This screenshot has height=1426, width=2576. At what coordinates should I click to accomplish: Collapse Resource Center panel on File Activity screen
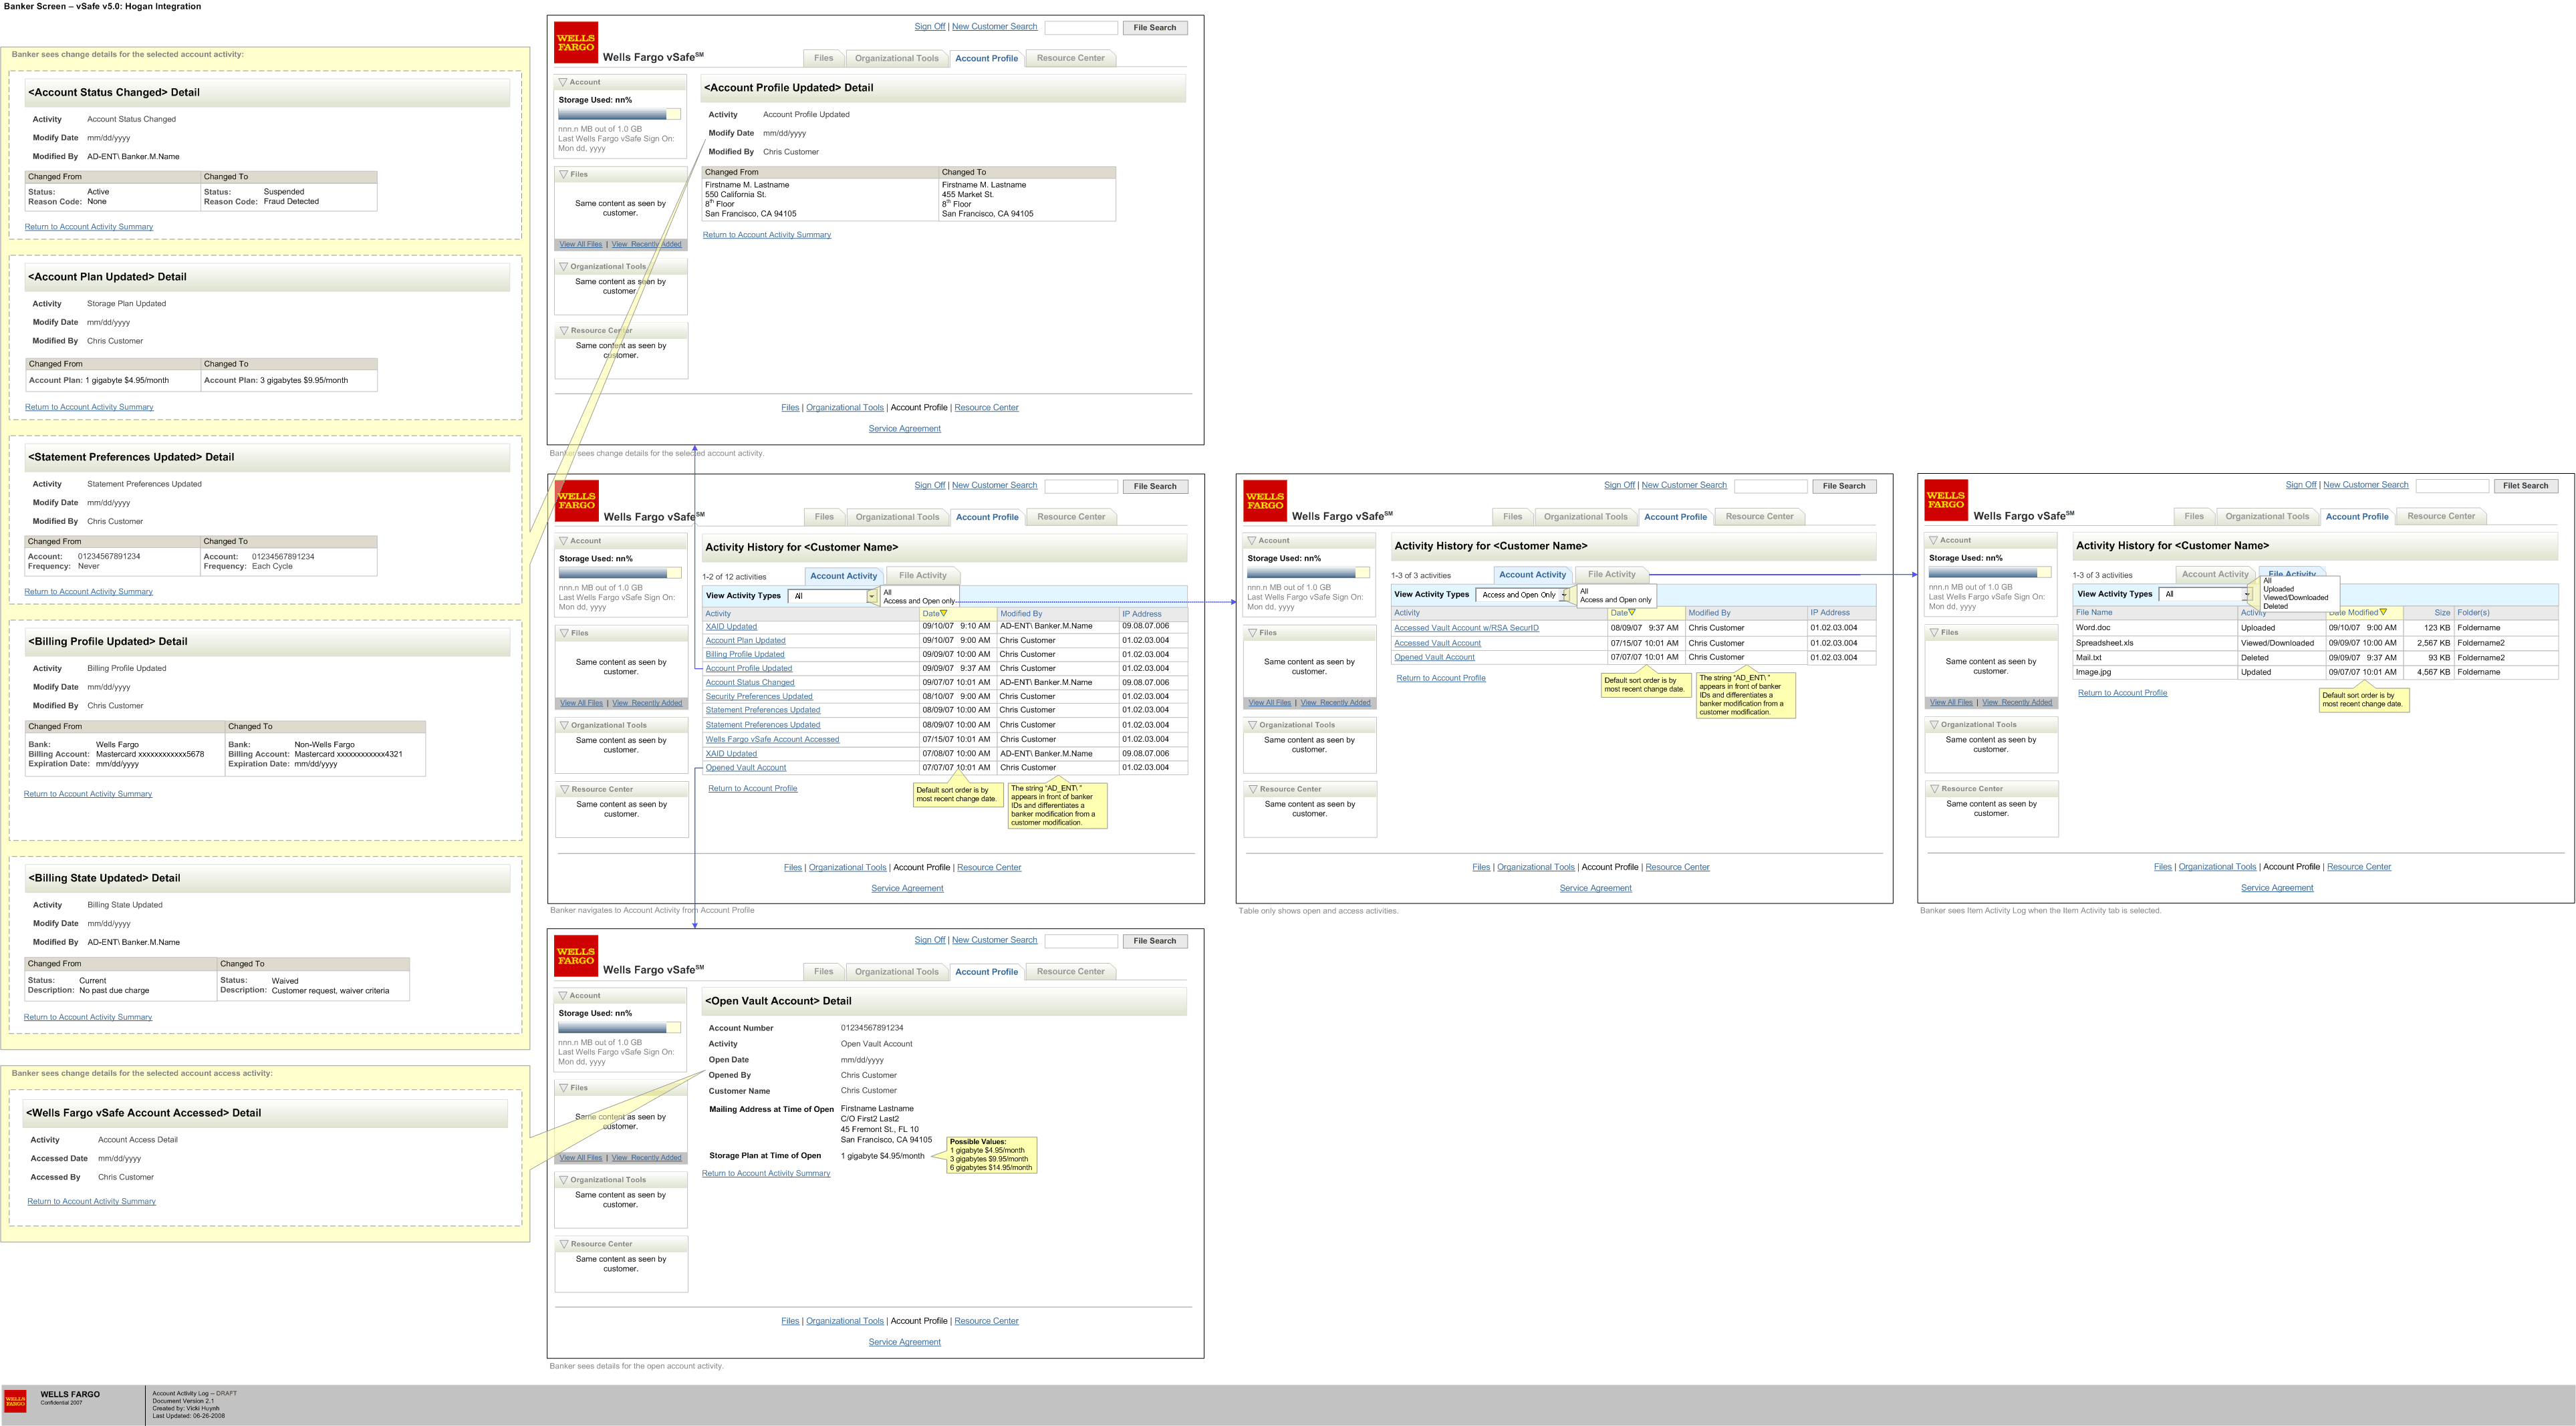(1934, 789)
